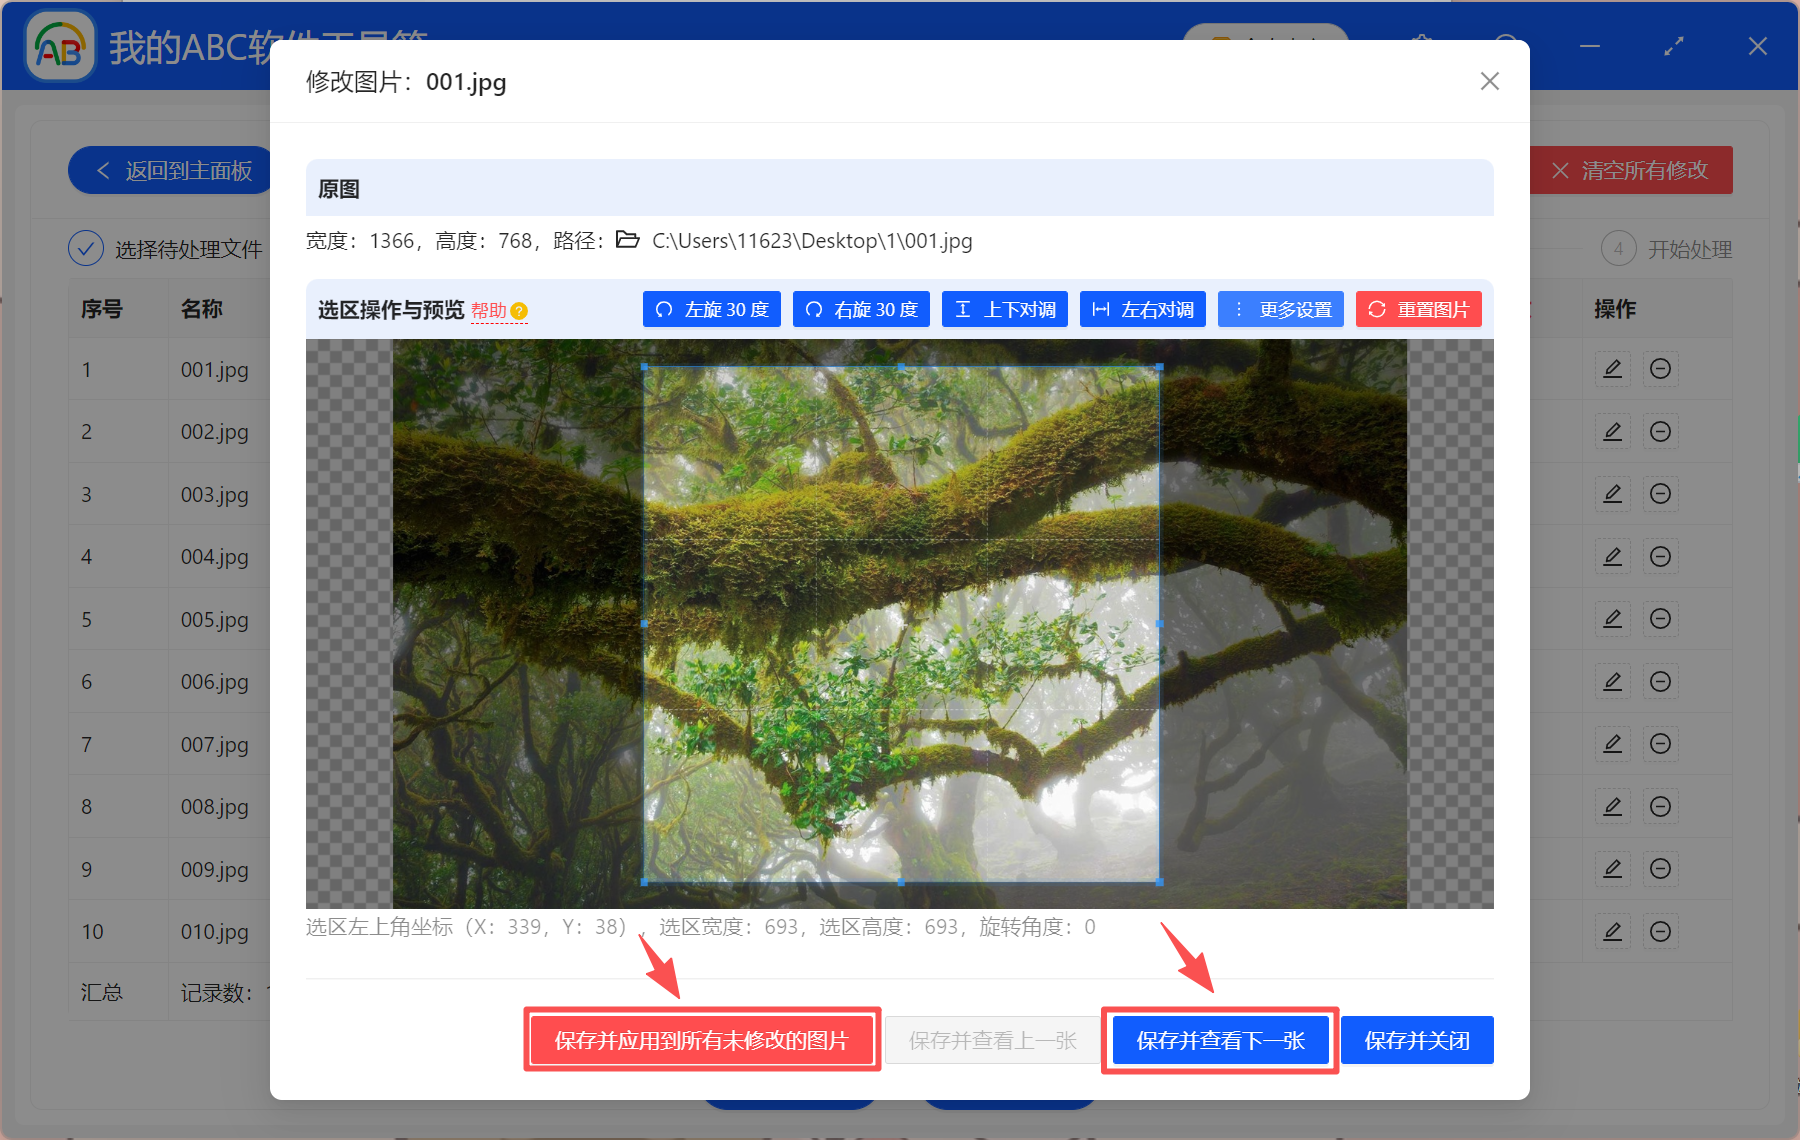Image resolution: width=1800 pixels, height=1140 pixels.
Task: Clear all modifications with 清空所有修改
Action: 1630,170
